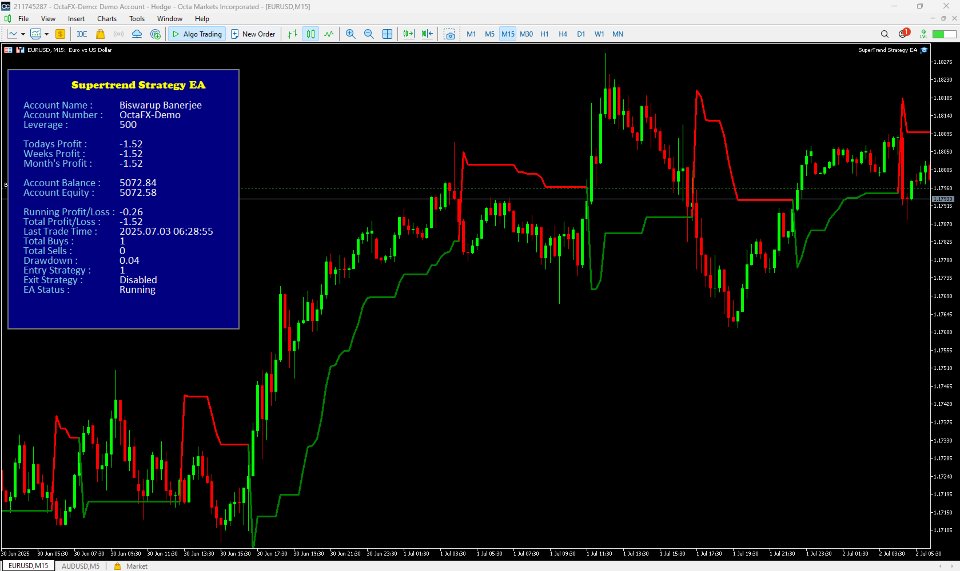The width and height of the screenshot is (960, 571).
Task: Click the New Order button
Action: 253,34
